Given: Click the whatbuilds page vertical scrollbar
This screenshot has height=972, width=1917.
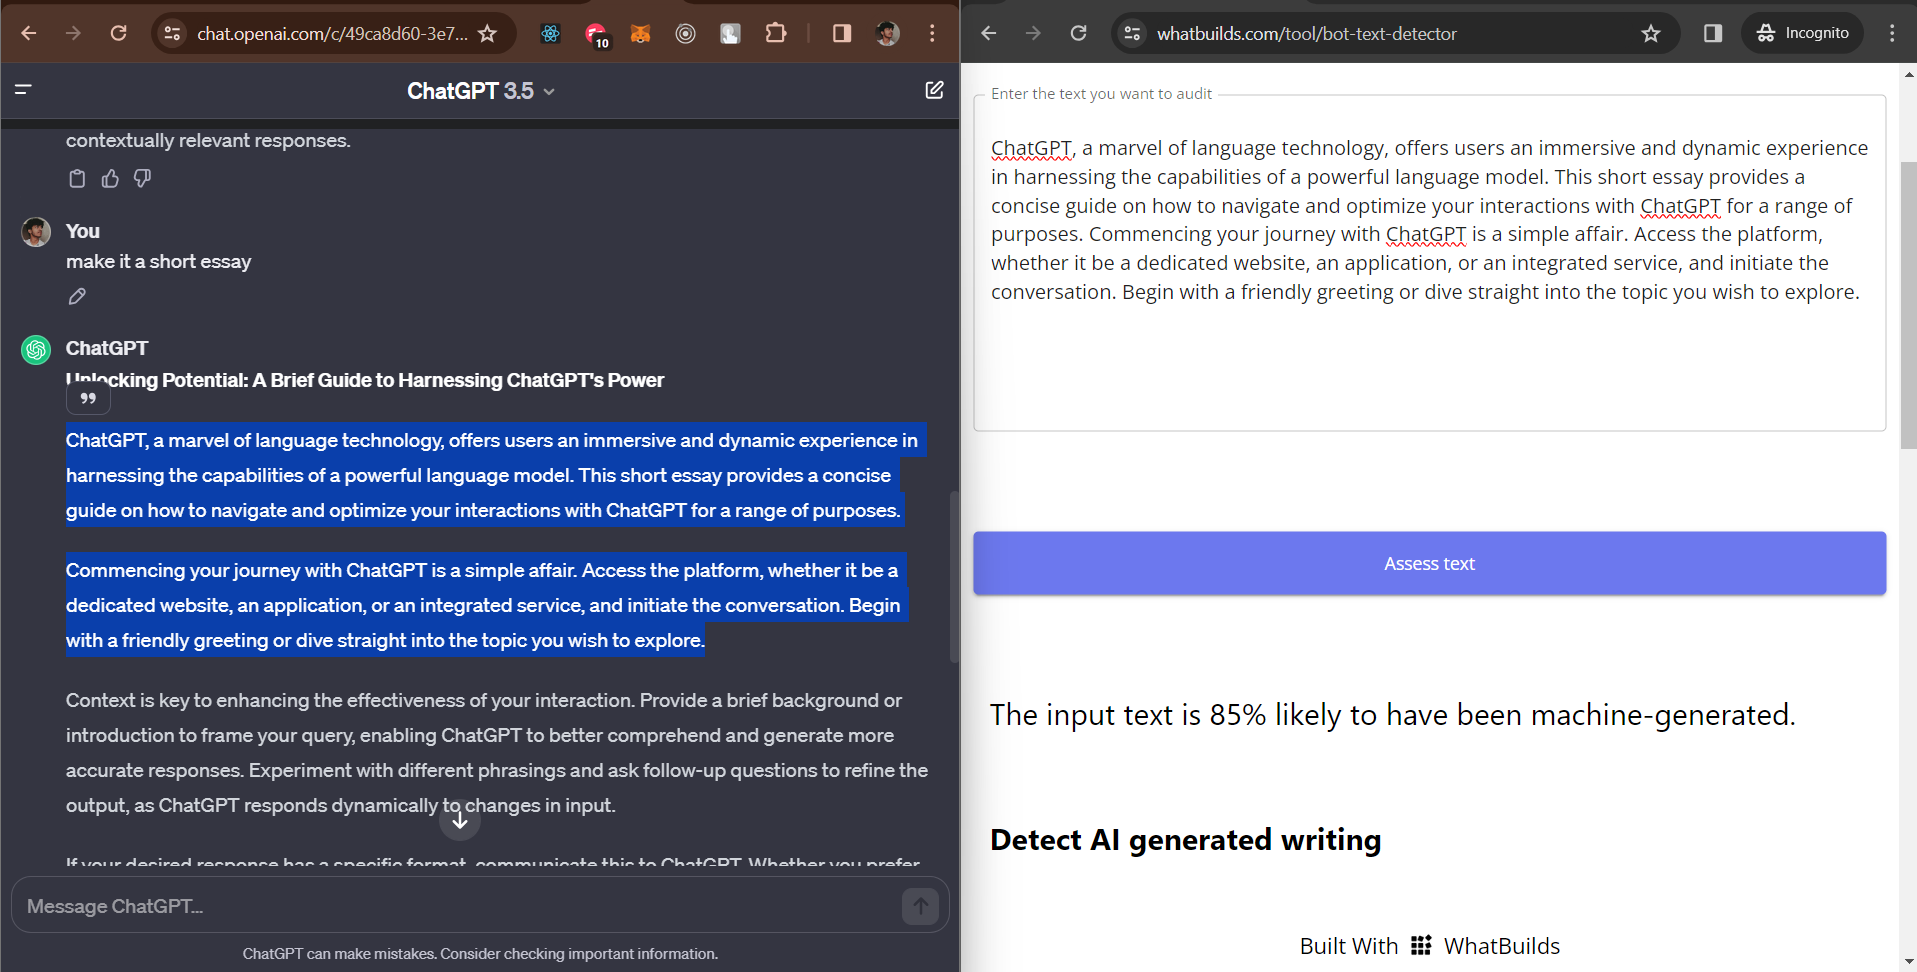Looking at the screenshot, I should coord(1908,306).
